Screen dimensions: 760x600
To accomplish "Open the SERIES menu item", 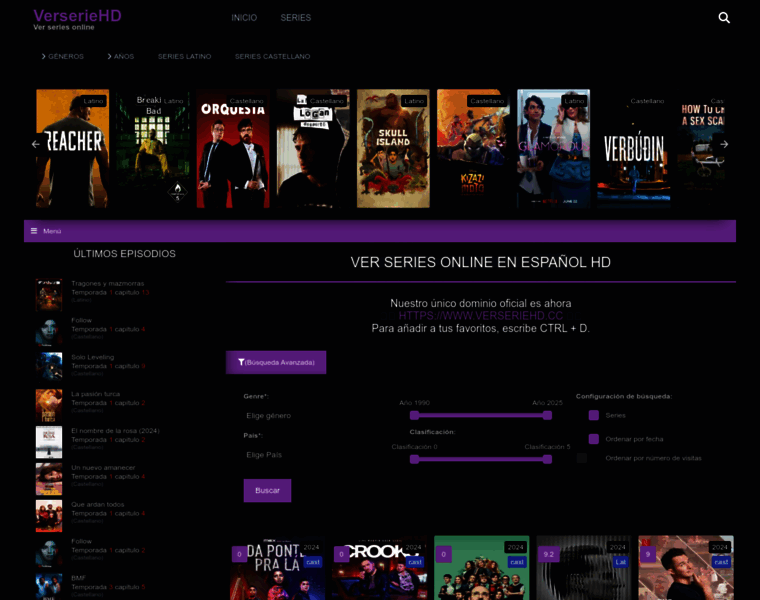I will (296, 18).
